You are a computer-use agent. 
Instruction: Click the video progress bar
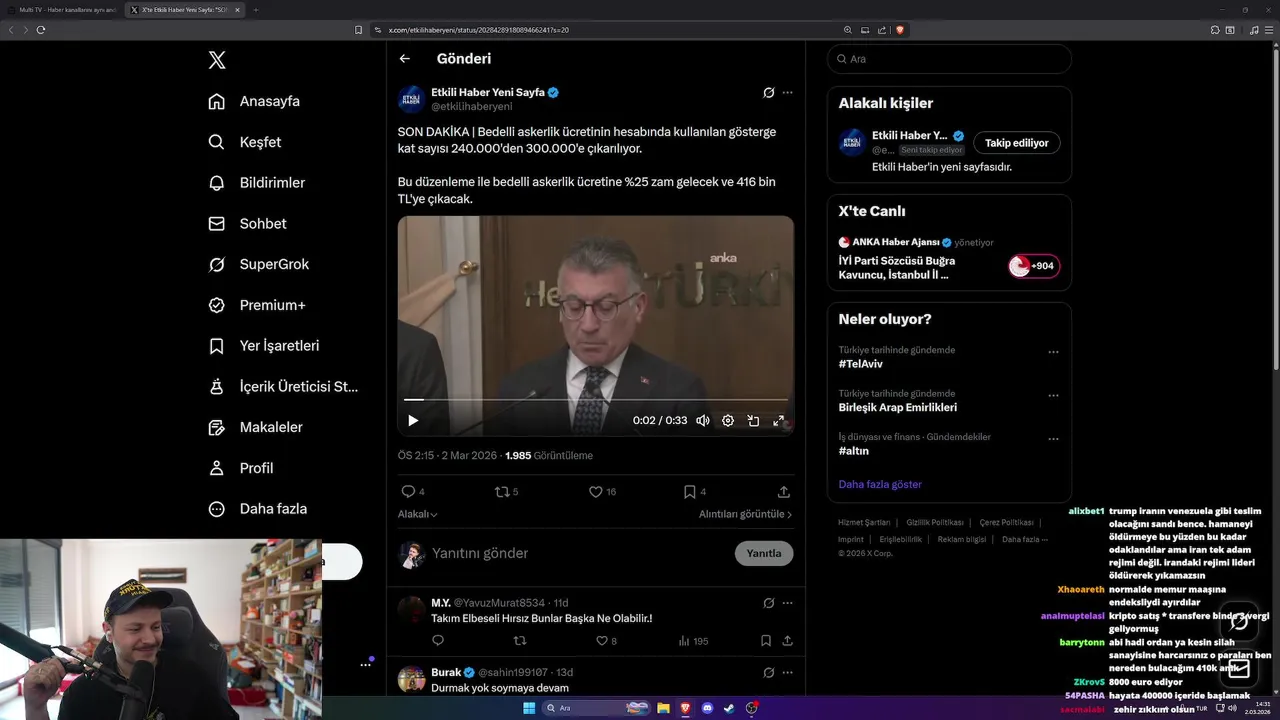coord(596,399)
